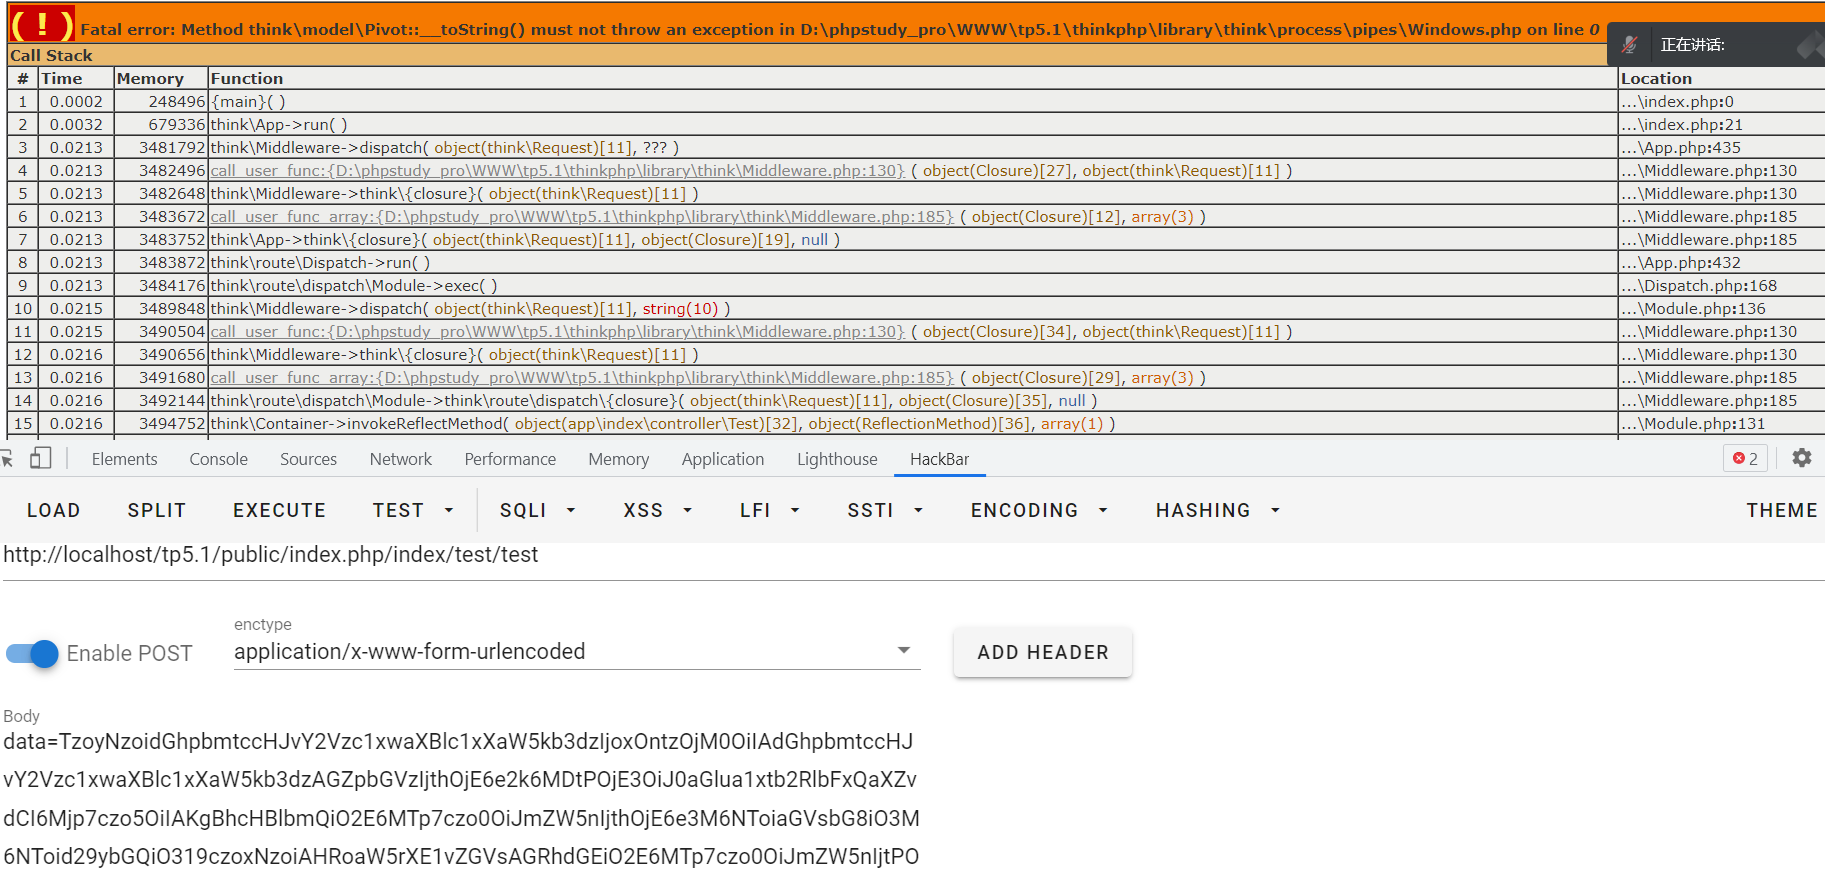Open the enctype dropdown
1825x875 pixels.
pyautogui.click(x=577, y=651)
